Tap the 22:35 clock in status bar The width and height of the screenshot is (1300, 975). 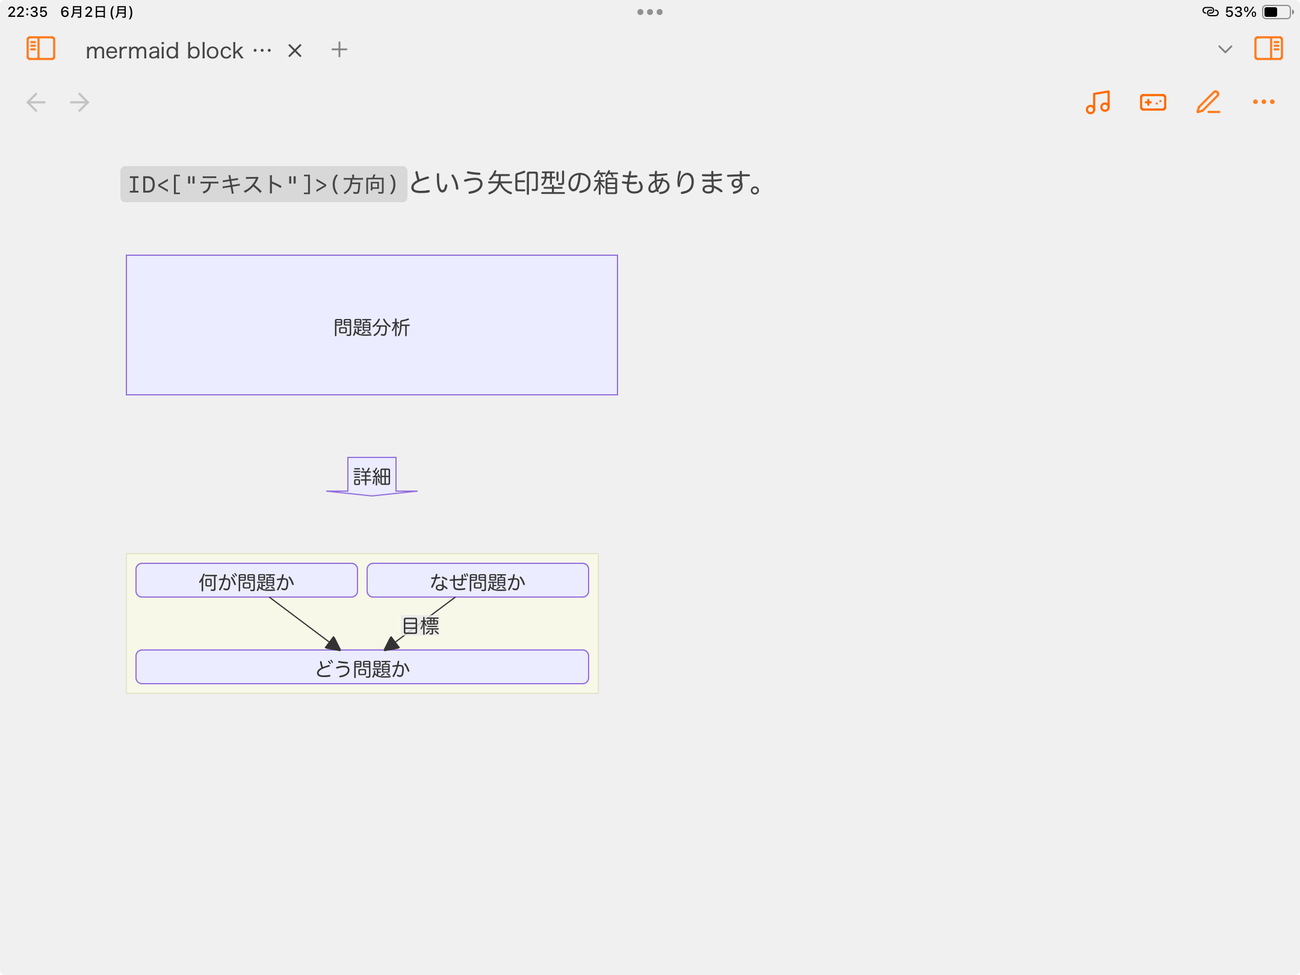click(28, 12)
